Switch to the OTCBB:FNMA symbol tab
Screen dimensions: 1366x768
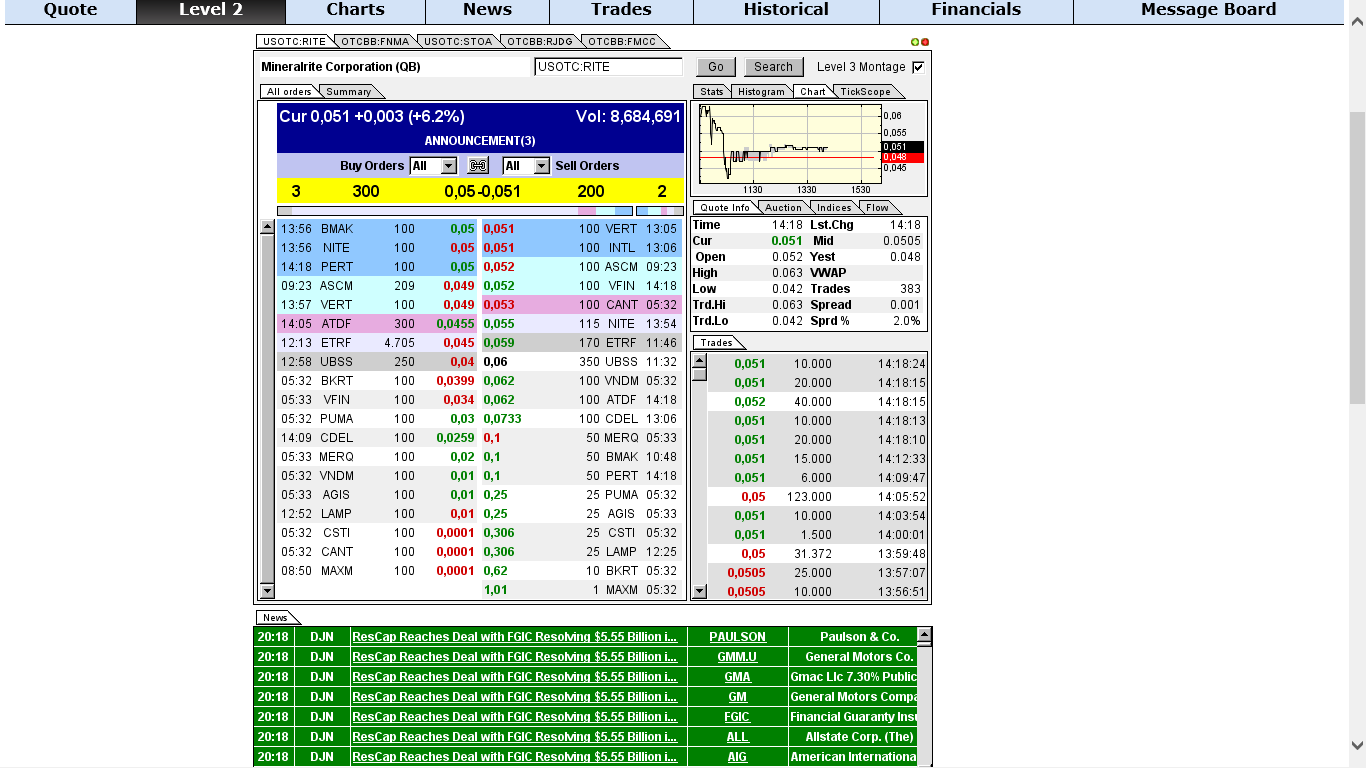pos(375,41)
